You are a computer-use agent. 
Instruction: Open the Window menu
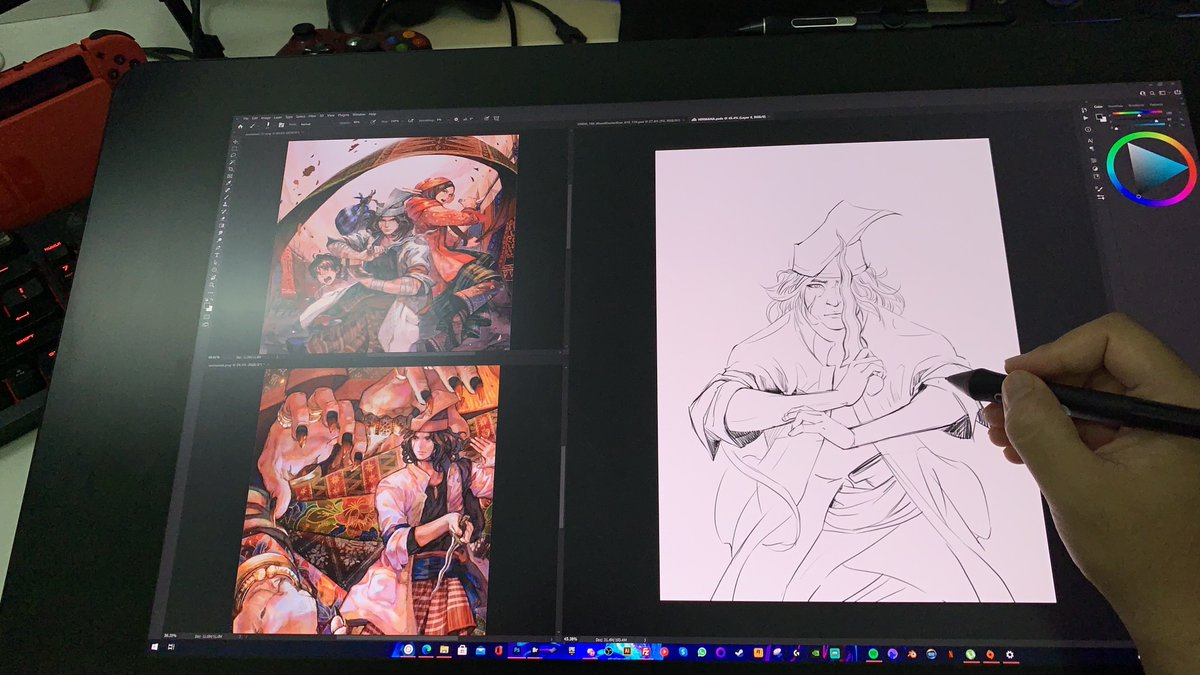(x=359, y=115)
